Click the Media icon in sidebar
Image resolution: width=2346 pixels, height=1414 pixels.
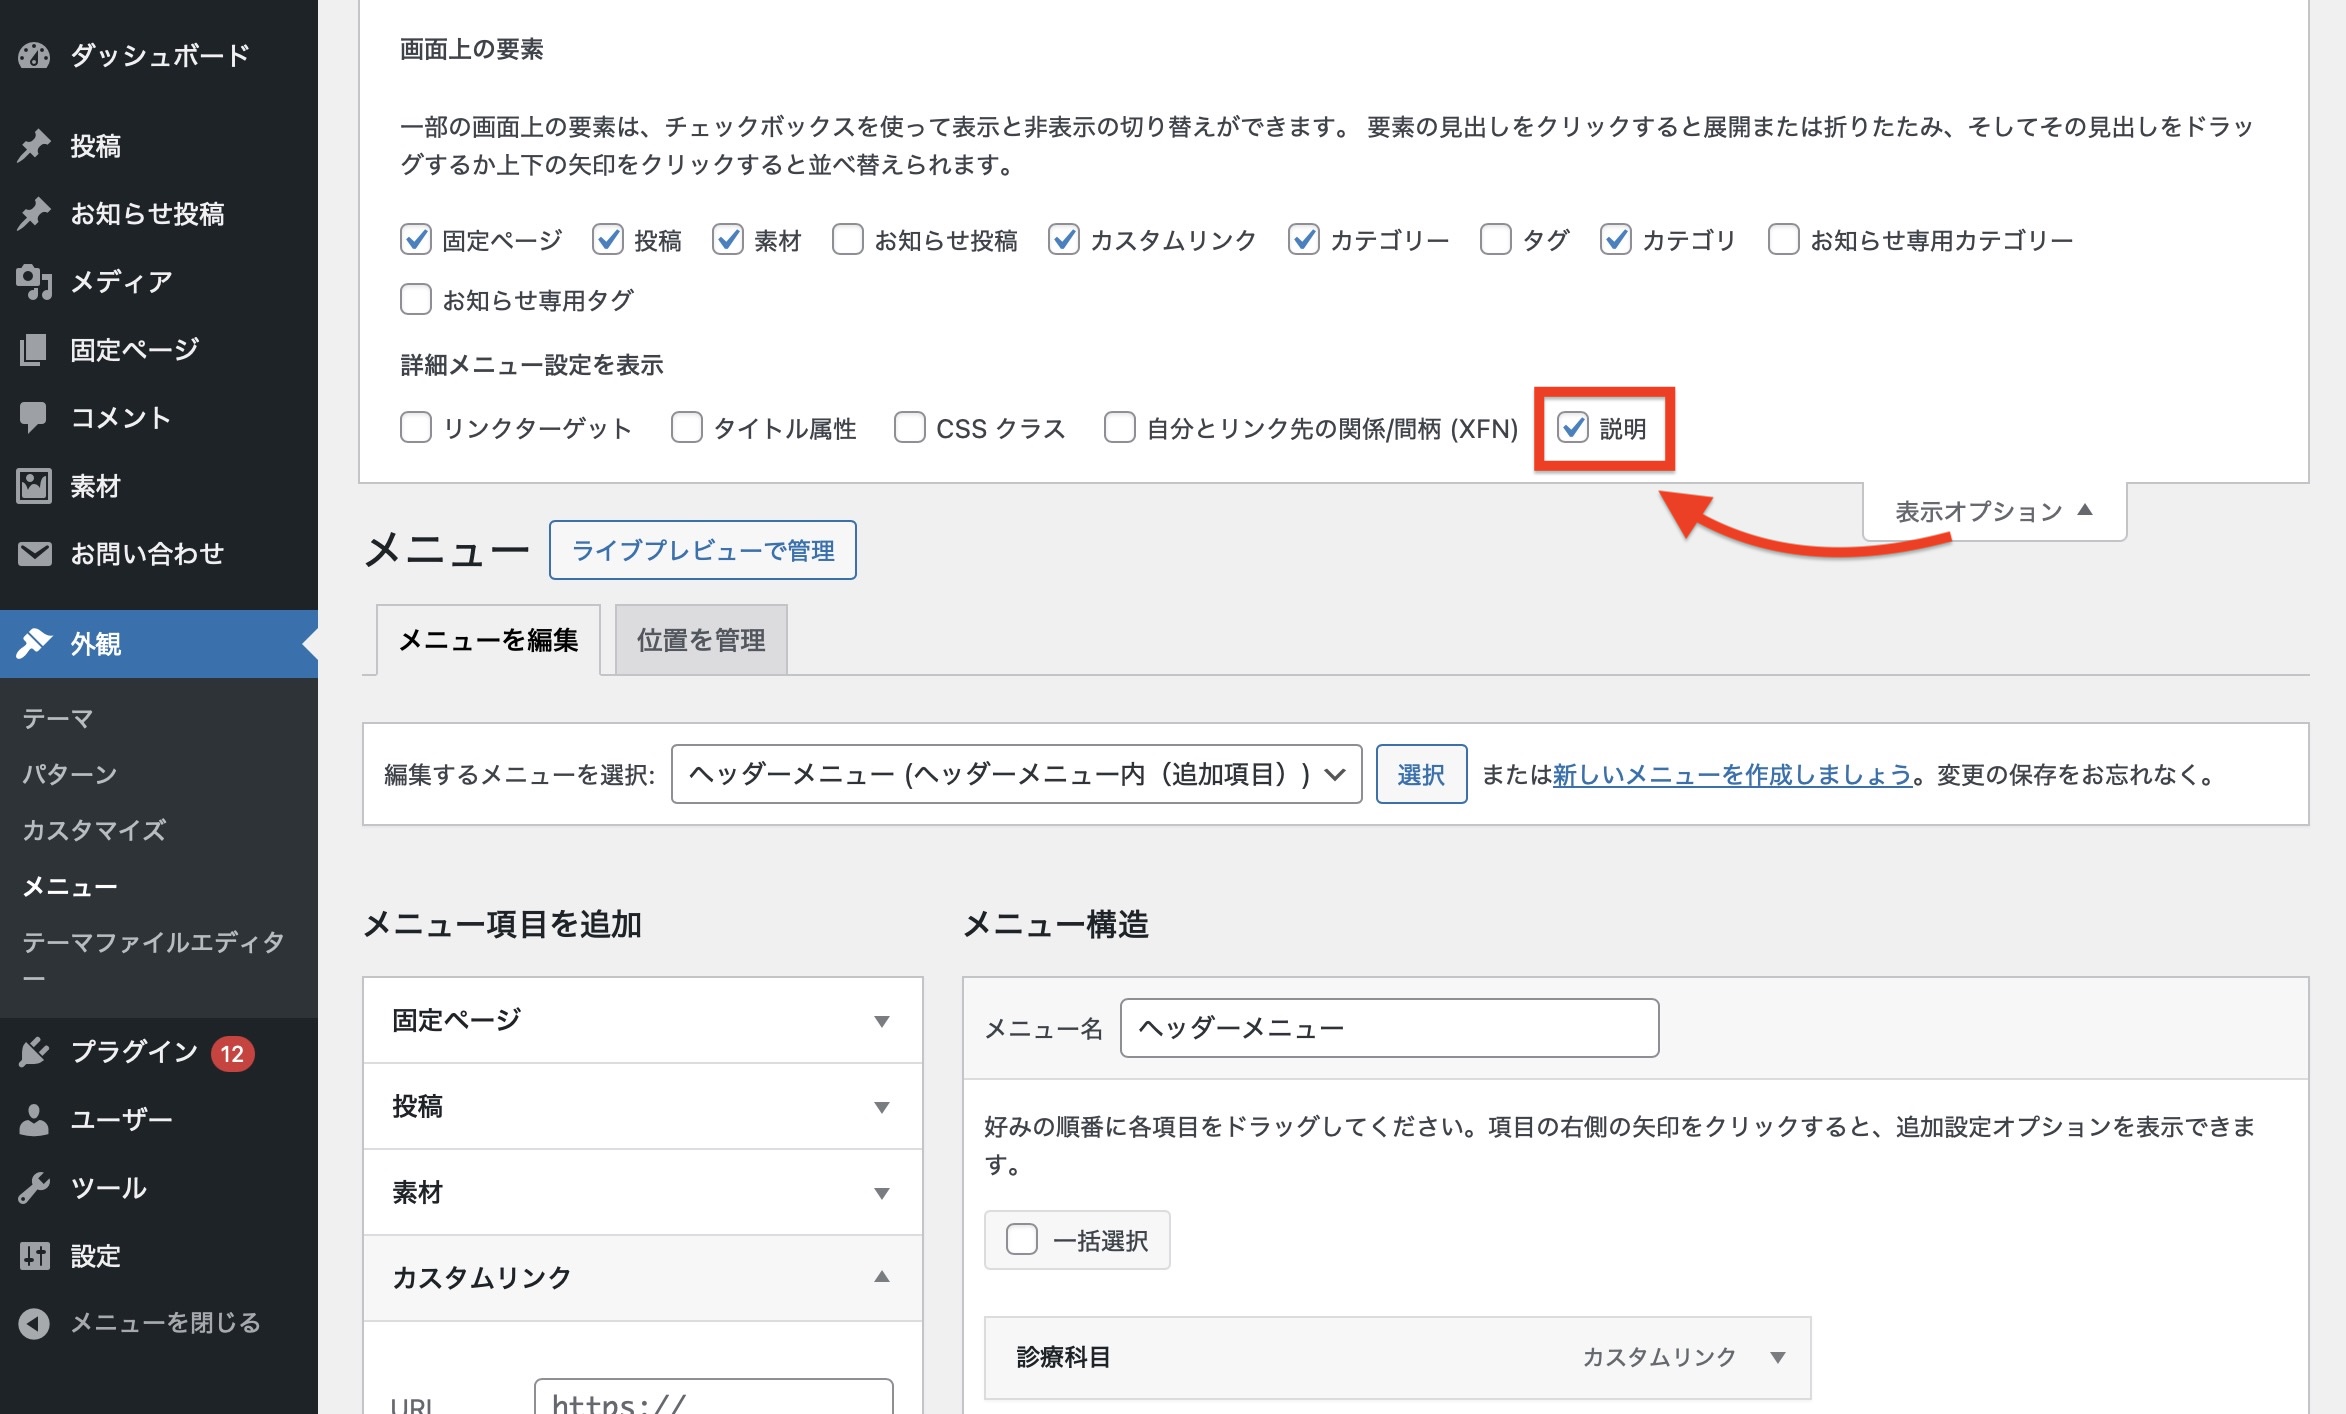34,282
